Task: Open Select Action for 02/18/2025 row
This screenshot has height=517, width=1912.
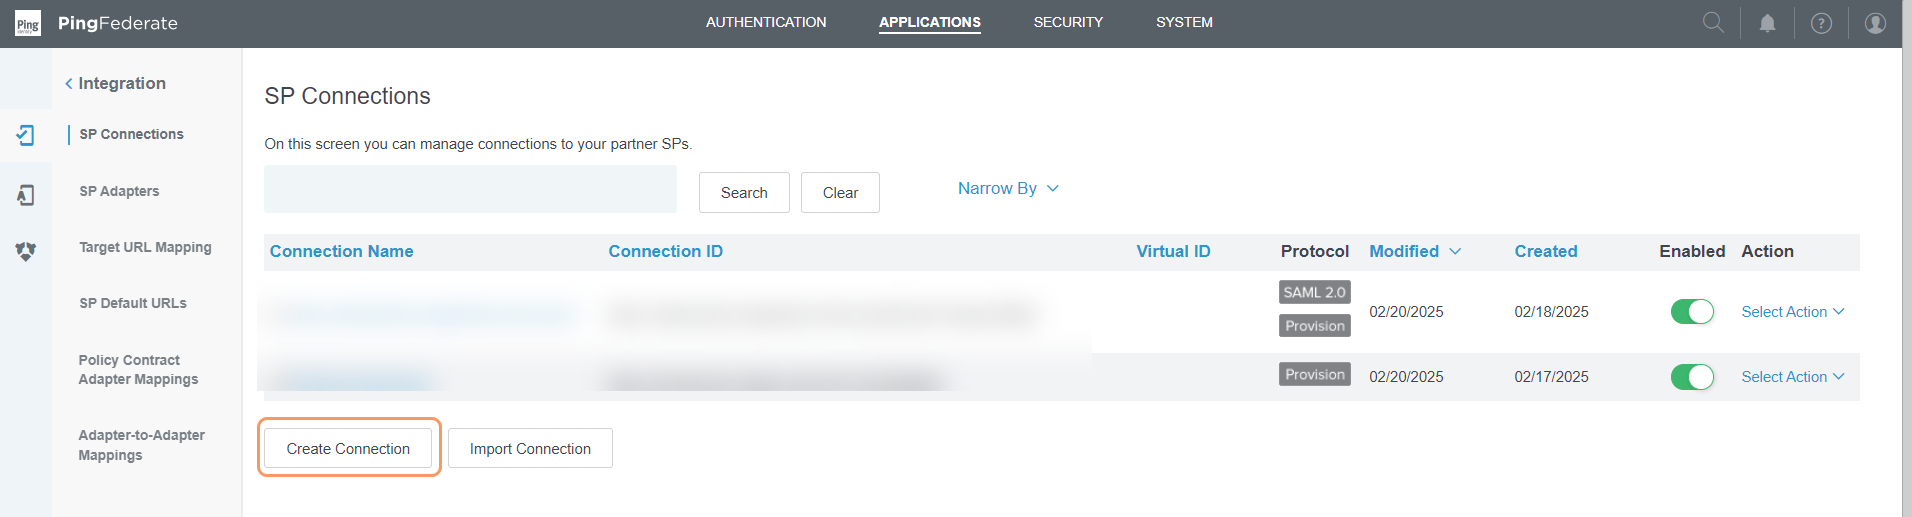Action: point(1793,312)
